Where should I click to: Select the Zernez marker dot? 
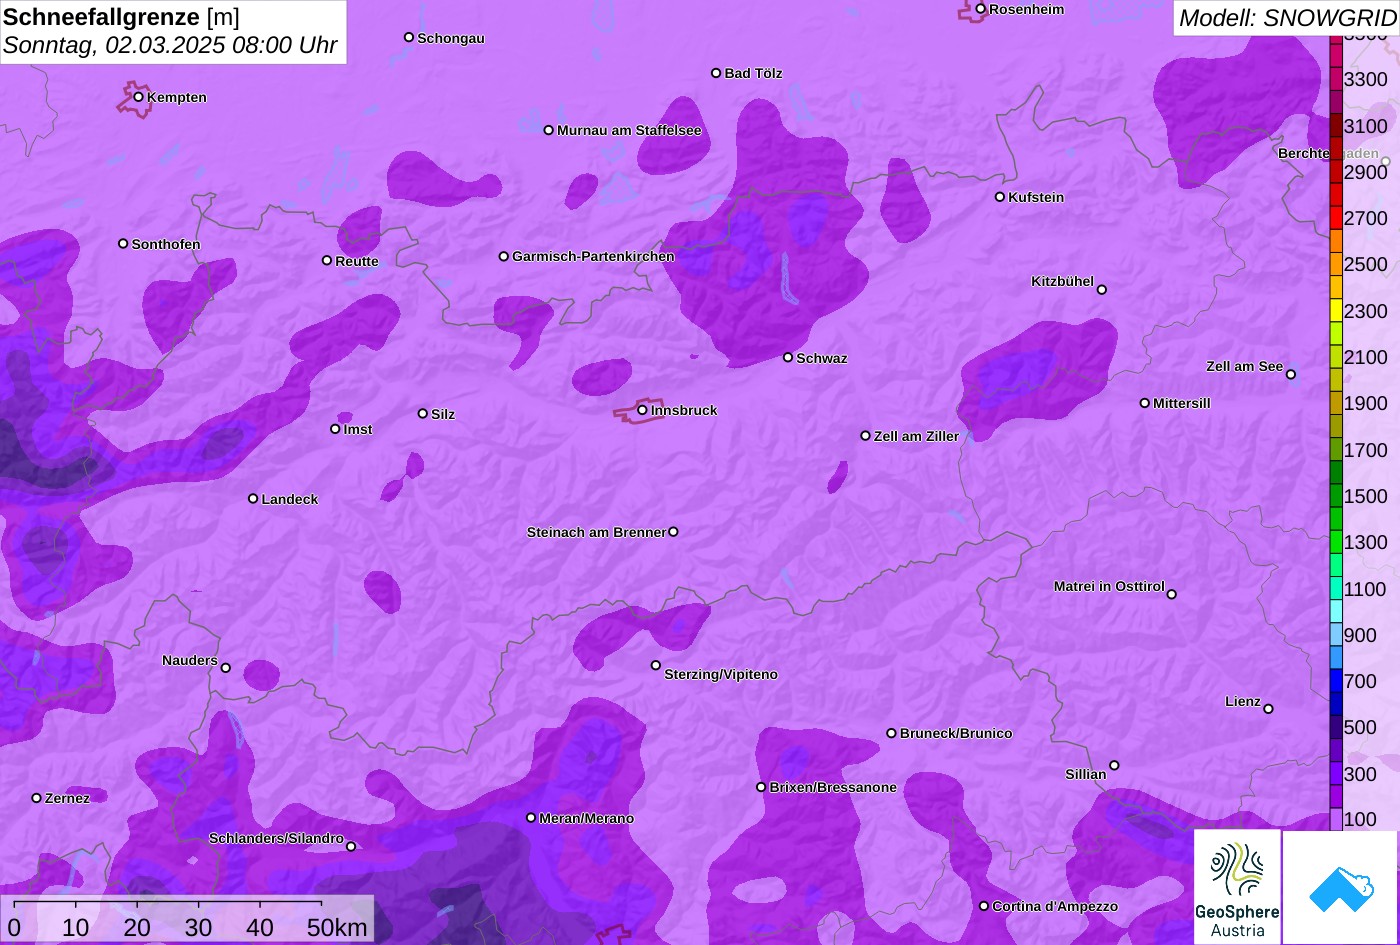point(37,798)
